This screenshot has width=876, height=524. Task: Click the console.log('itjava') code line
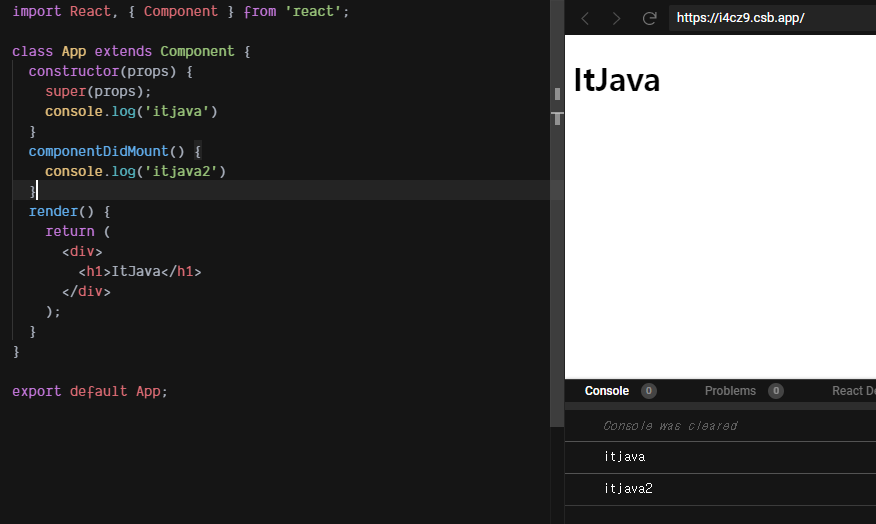[131, 112]
